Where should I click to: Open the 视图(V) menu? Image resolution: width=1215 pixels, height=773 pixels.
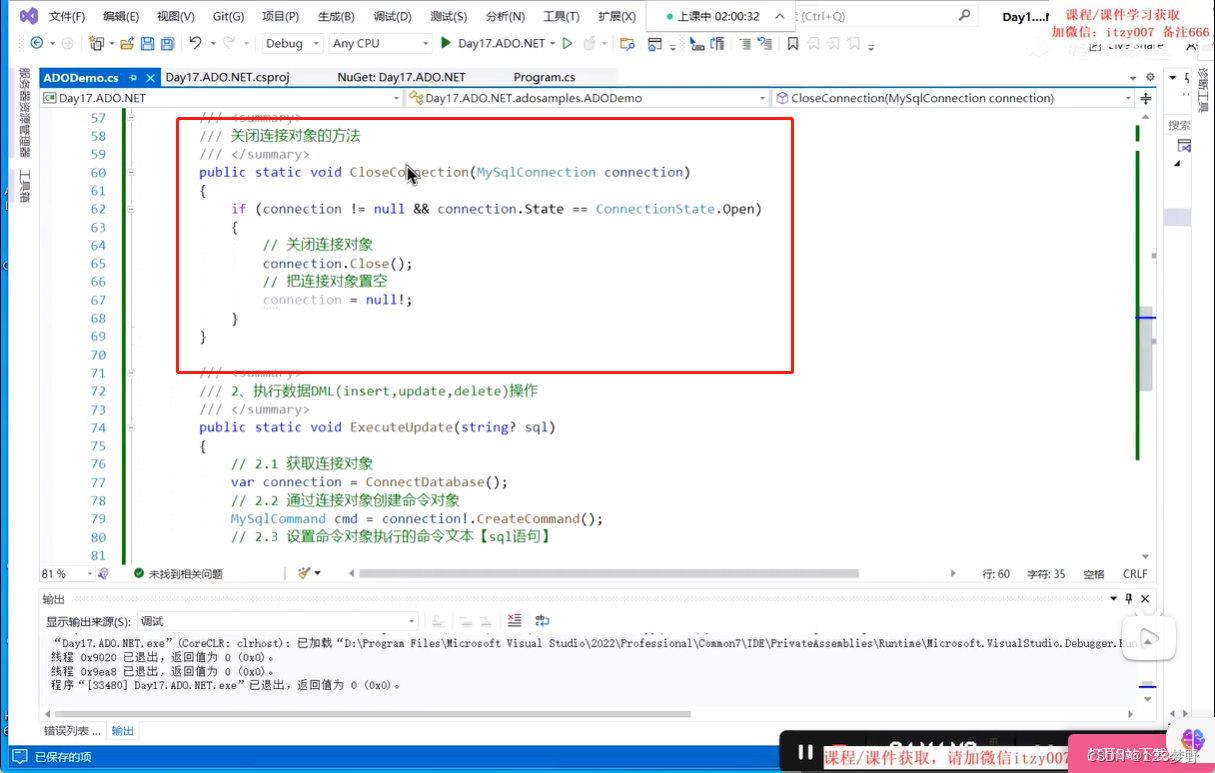click(x=176, y=16)
